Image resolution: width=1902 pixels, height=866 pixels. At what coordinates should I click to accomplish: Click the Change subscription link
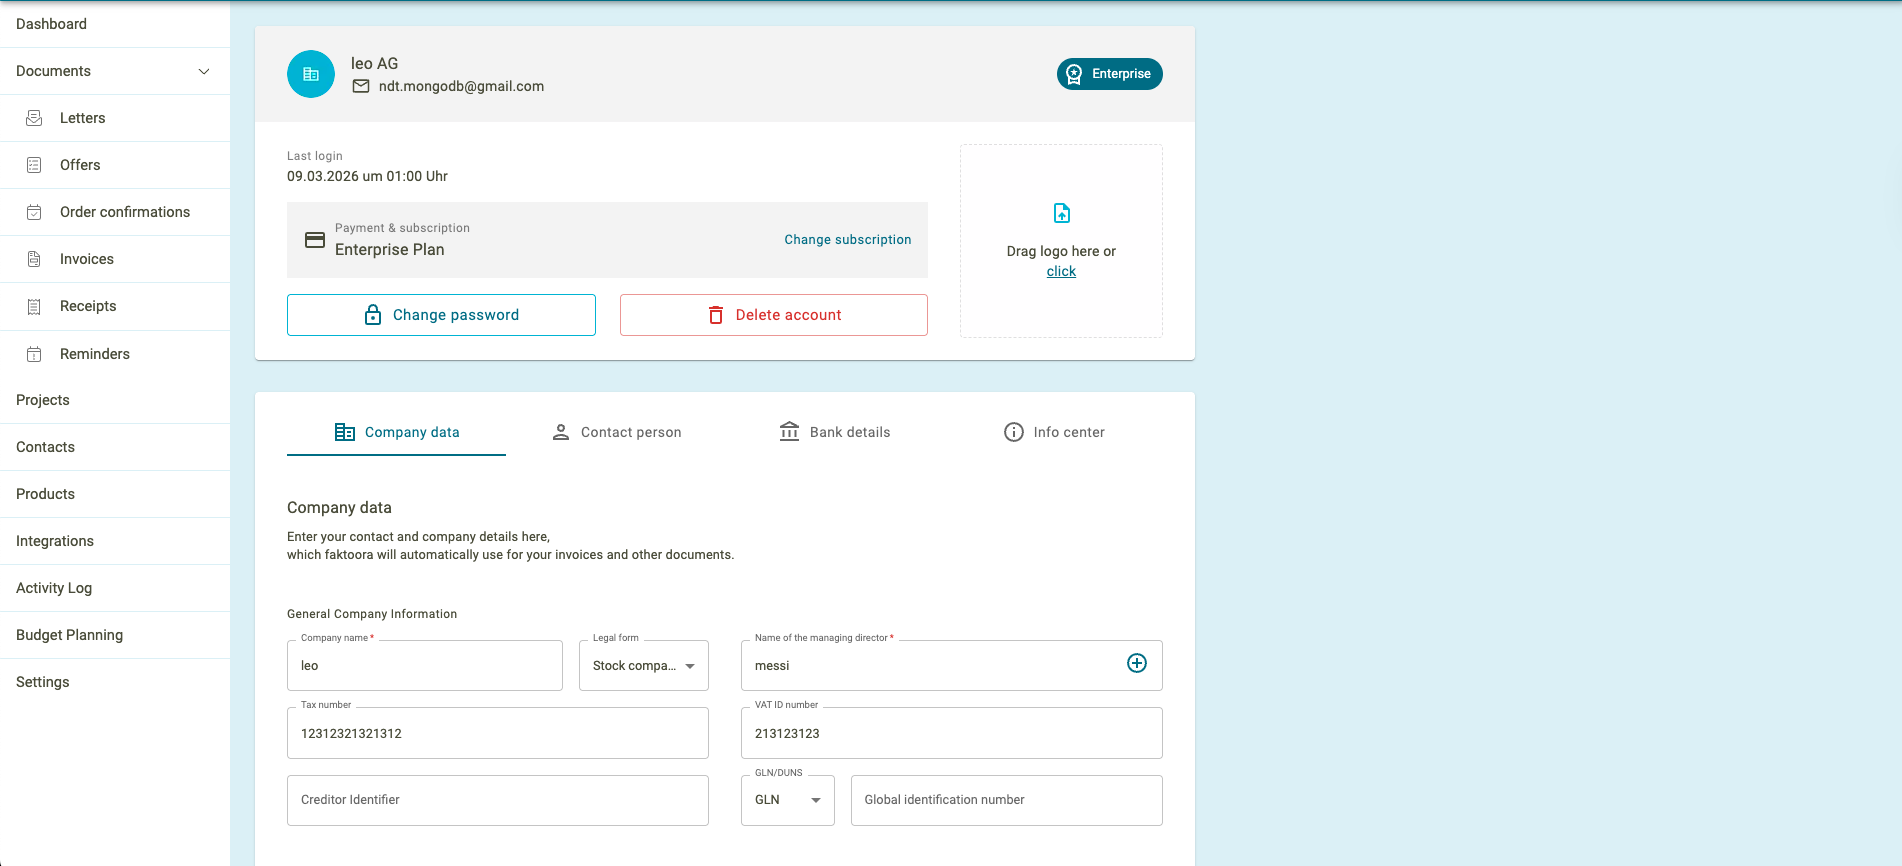pyautogui.click(x=847, y=240)
